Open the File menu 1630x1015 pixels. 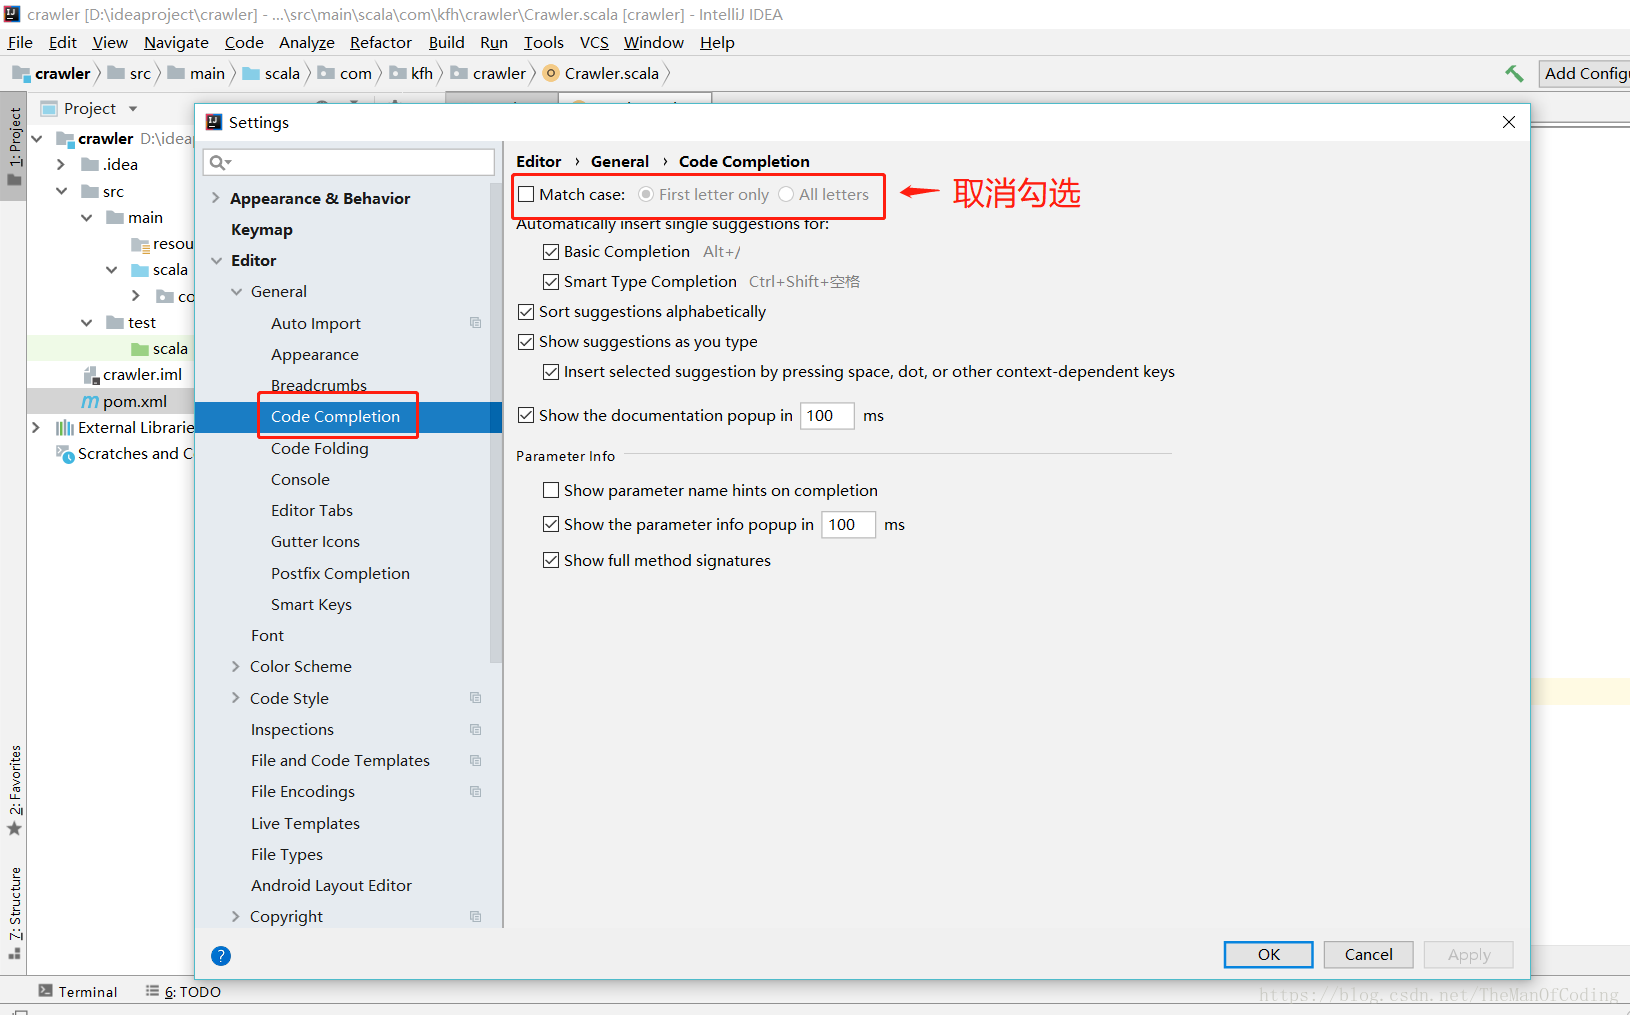(x=20, y=42)
